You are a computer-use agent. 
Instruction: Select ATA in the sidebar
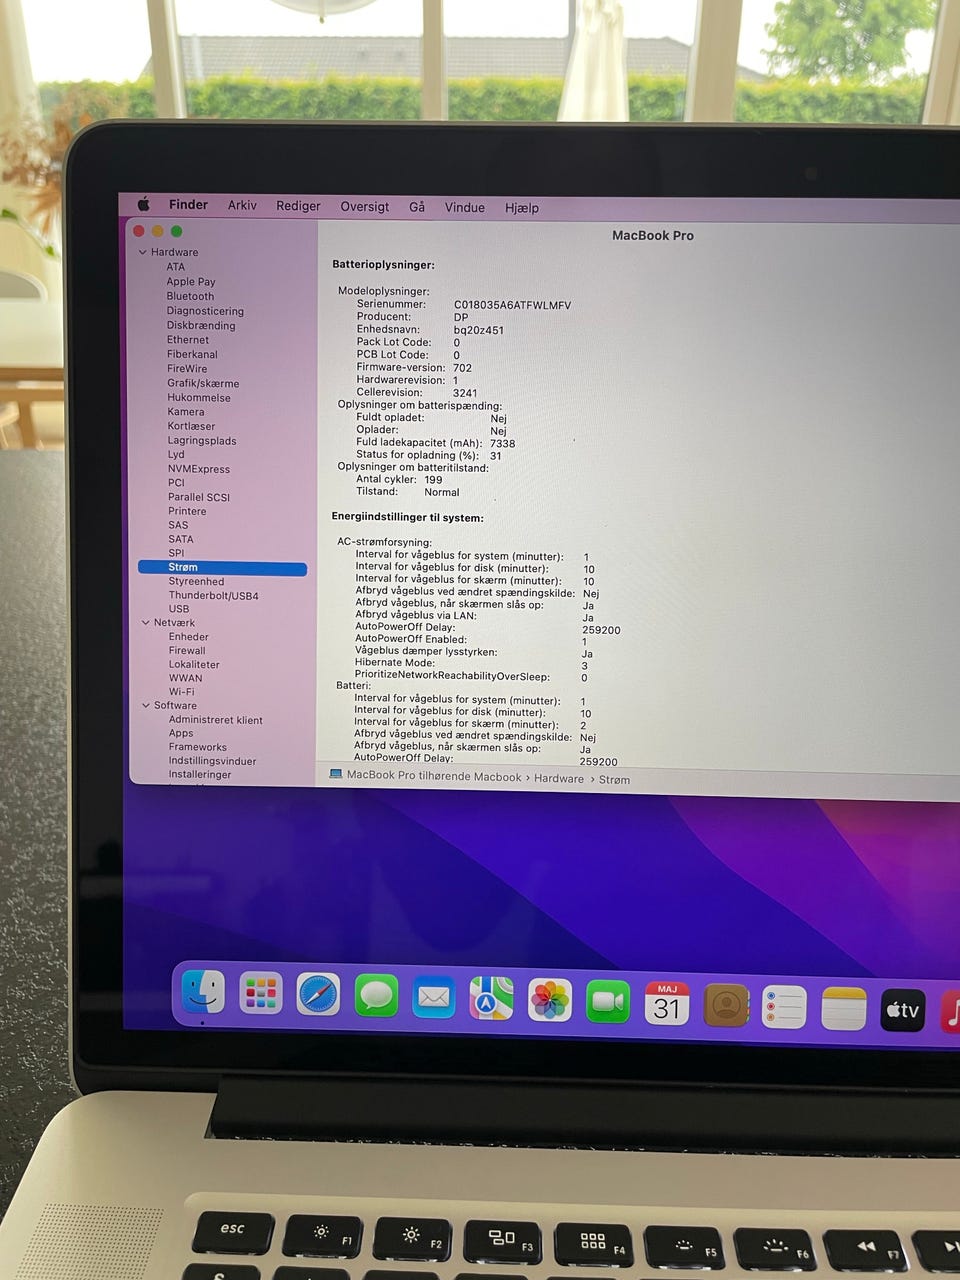(x=175, y=267)
